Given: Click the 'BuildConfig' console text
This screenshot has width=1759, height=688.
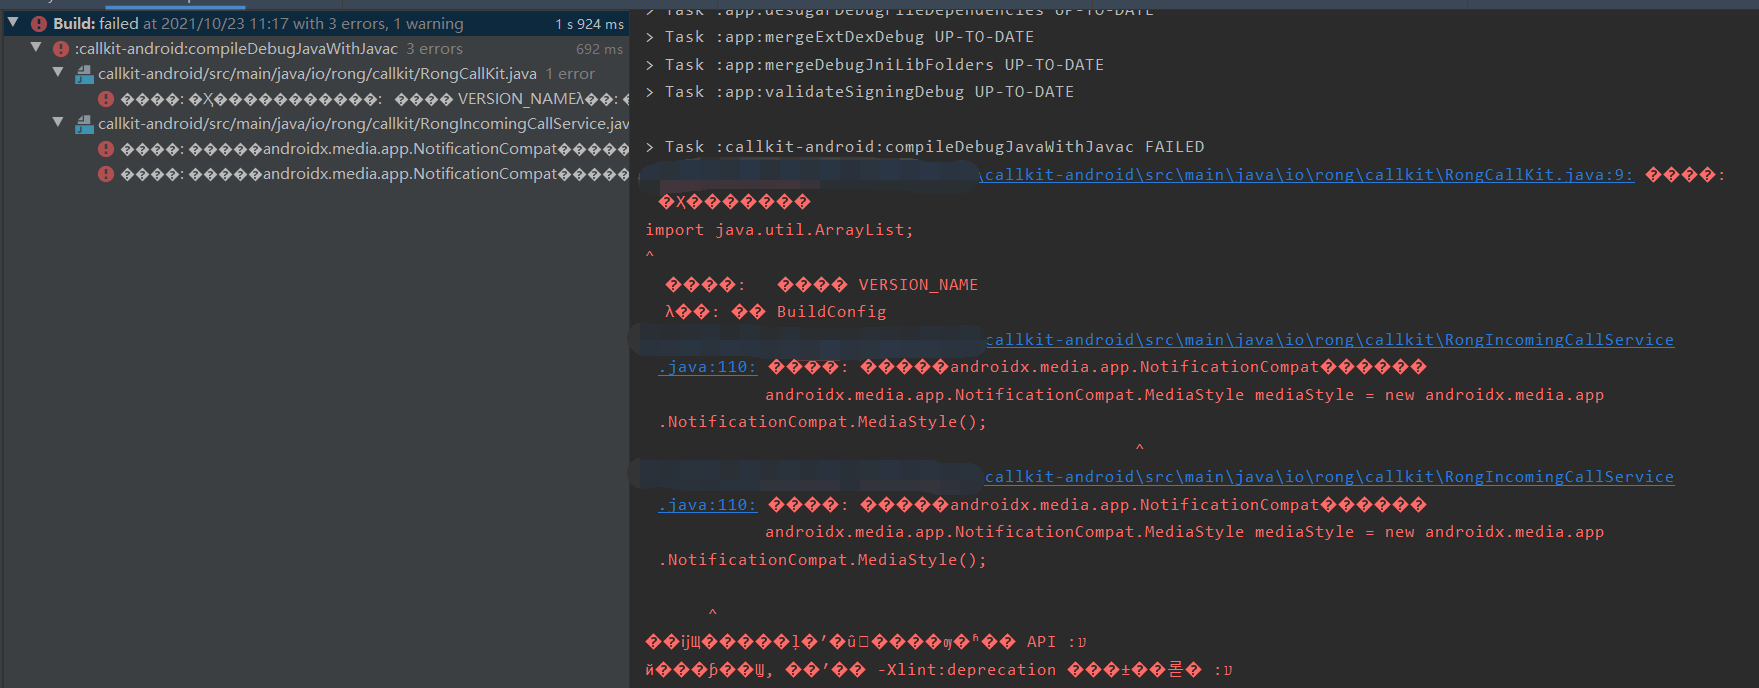Looking at the screenshot, I should (x=831, y=312).
